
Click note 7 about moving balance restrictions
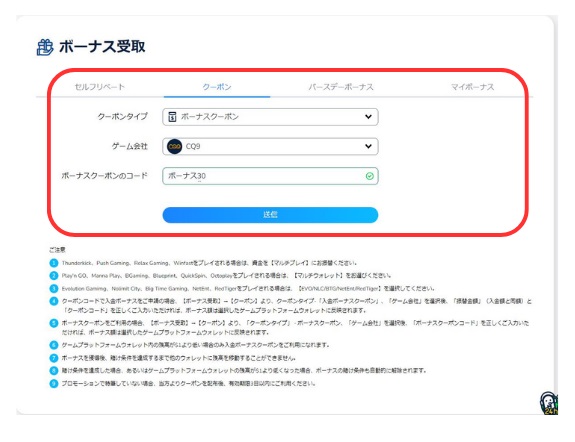[179, 358]
